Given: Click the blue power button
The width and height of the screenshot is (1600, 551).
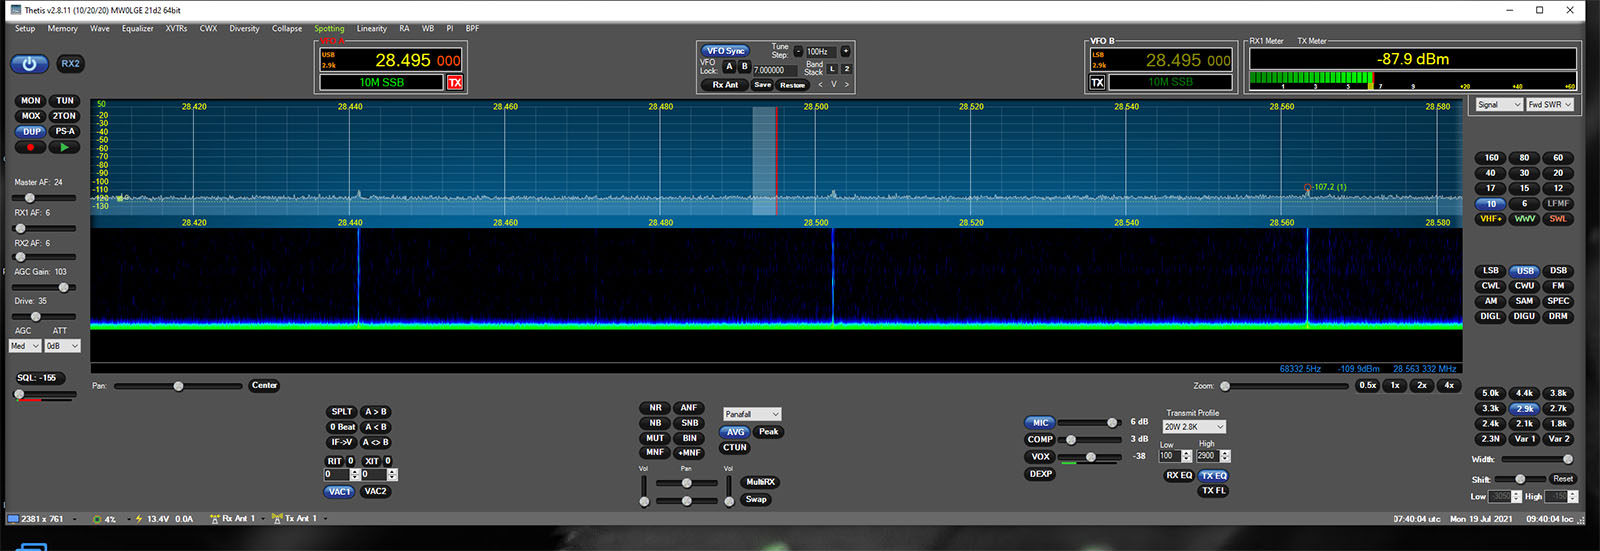Looking at the screenshot, I should pos(29,64).
